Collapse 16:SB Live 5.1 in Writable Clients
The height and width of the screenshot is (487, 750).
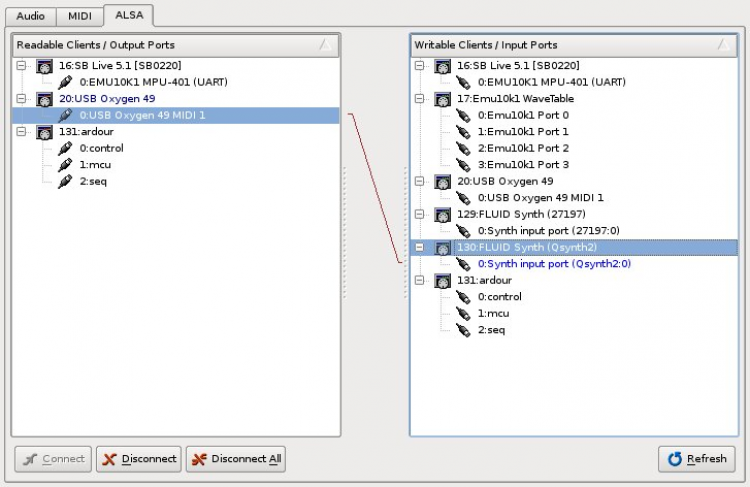click(419, 65)
